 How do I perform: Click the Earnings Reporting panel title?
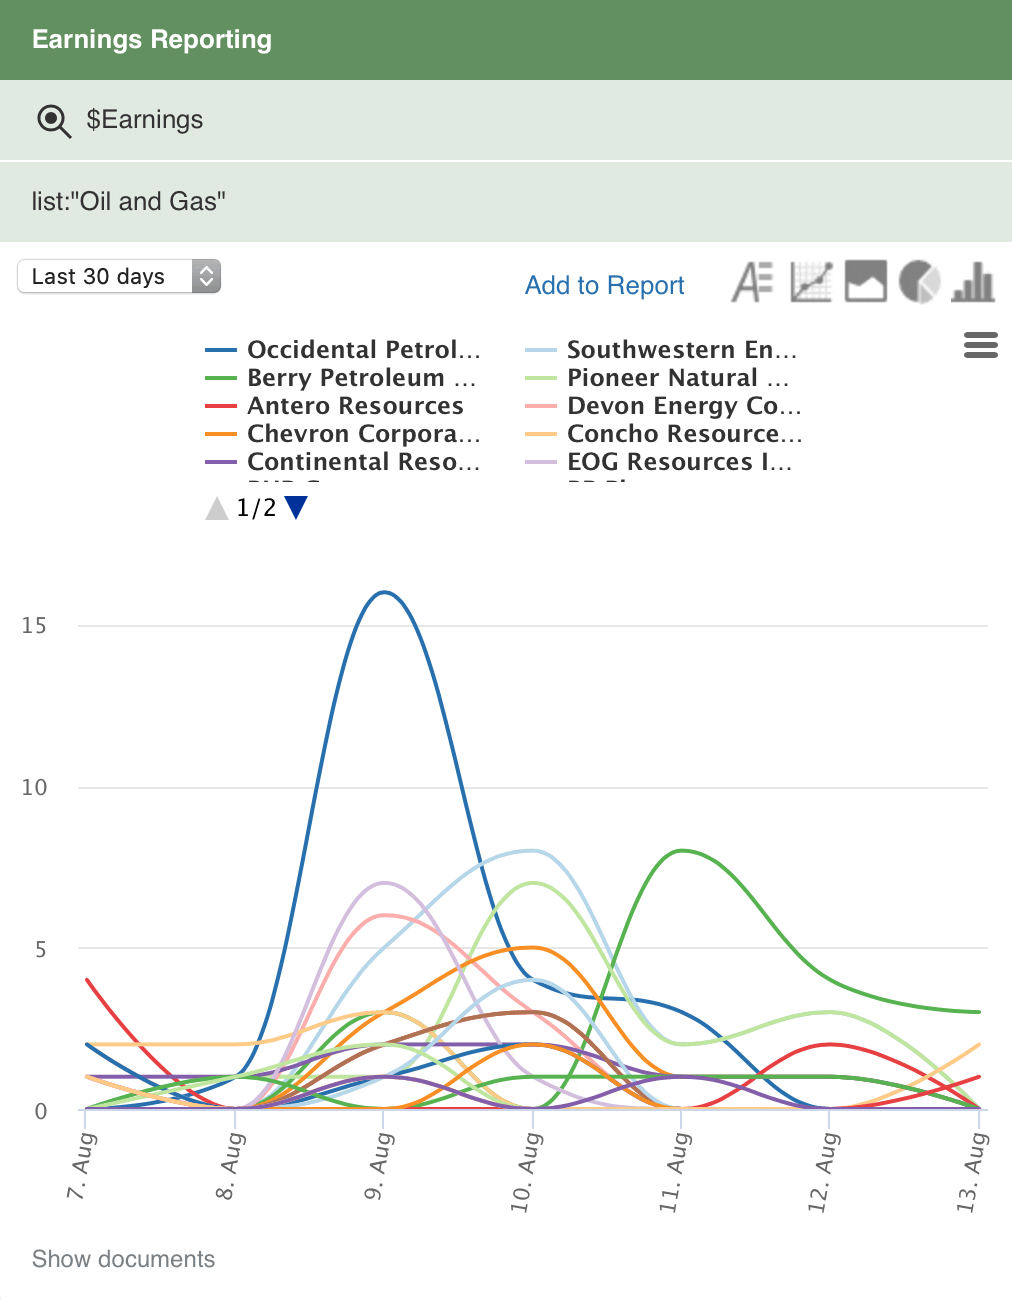click(152, 39)
